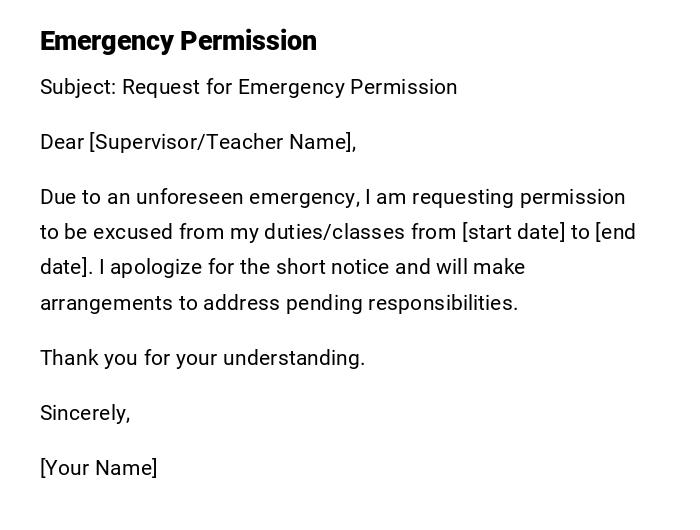This screenshot has height=530, width=700.
Task: Select the [Supervisor/Teacher Name] placeholder
Action: [222, 142]
